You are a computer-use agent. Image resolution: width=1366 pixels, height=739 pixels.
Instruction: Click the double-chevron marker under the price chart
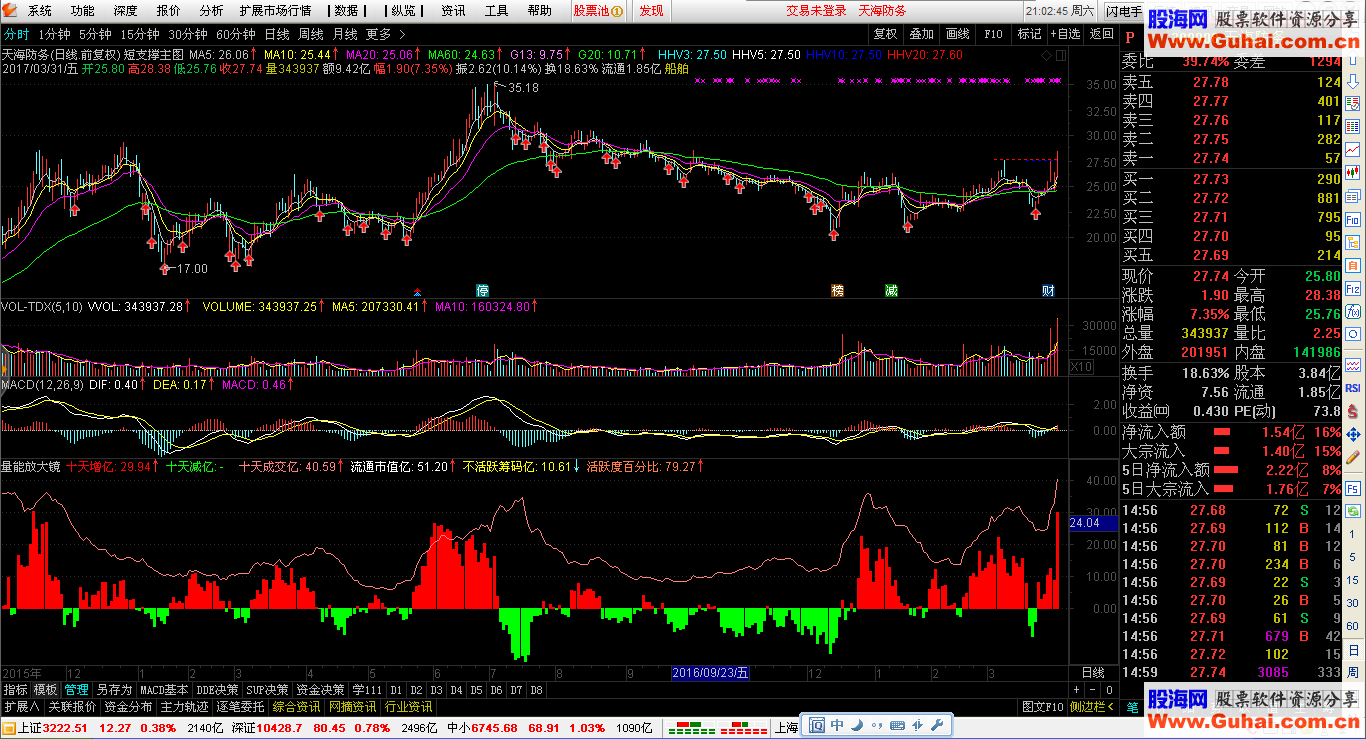point(417,292)
